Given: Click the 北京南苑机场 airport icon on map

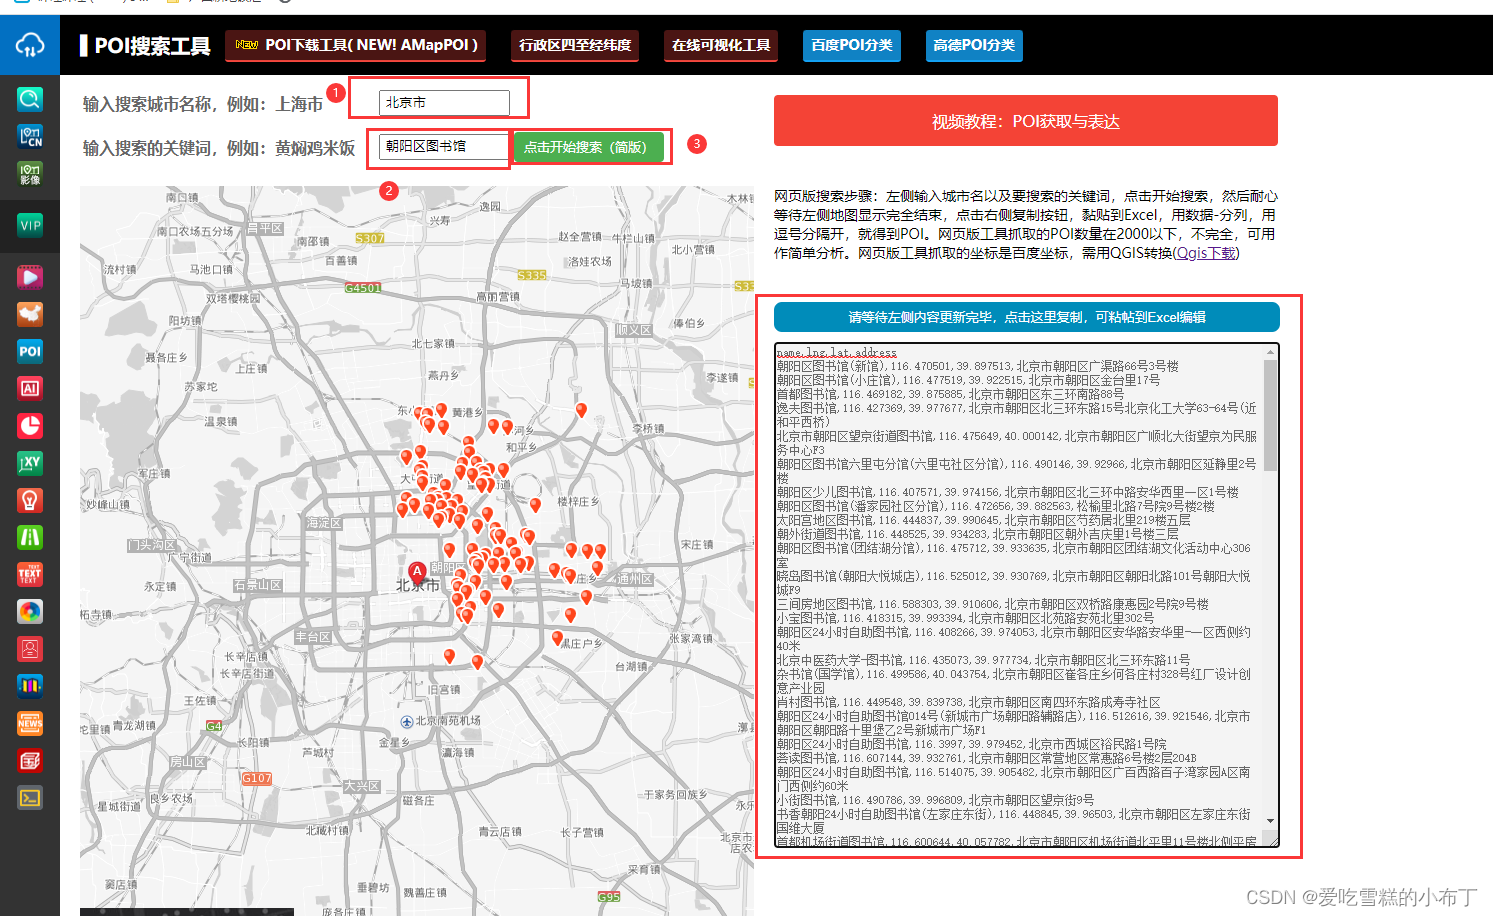Looking at the screenshot, I should tap(407, 721).
